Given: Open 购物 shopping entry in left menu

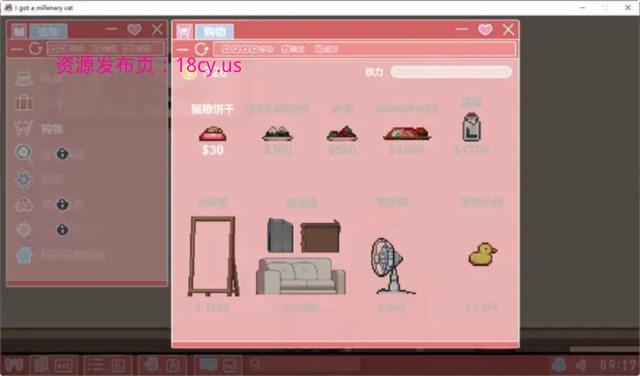Looking at the screenshot, I should [x=38, y=129].
